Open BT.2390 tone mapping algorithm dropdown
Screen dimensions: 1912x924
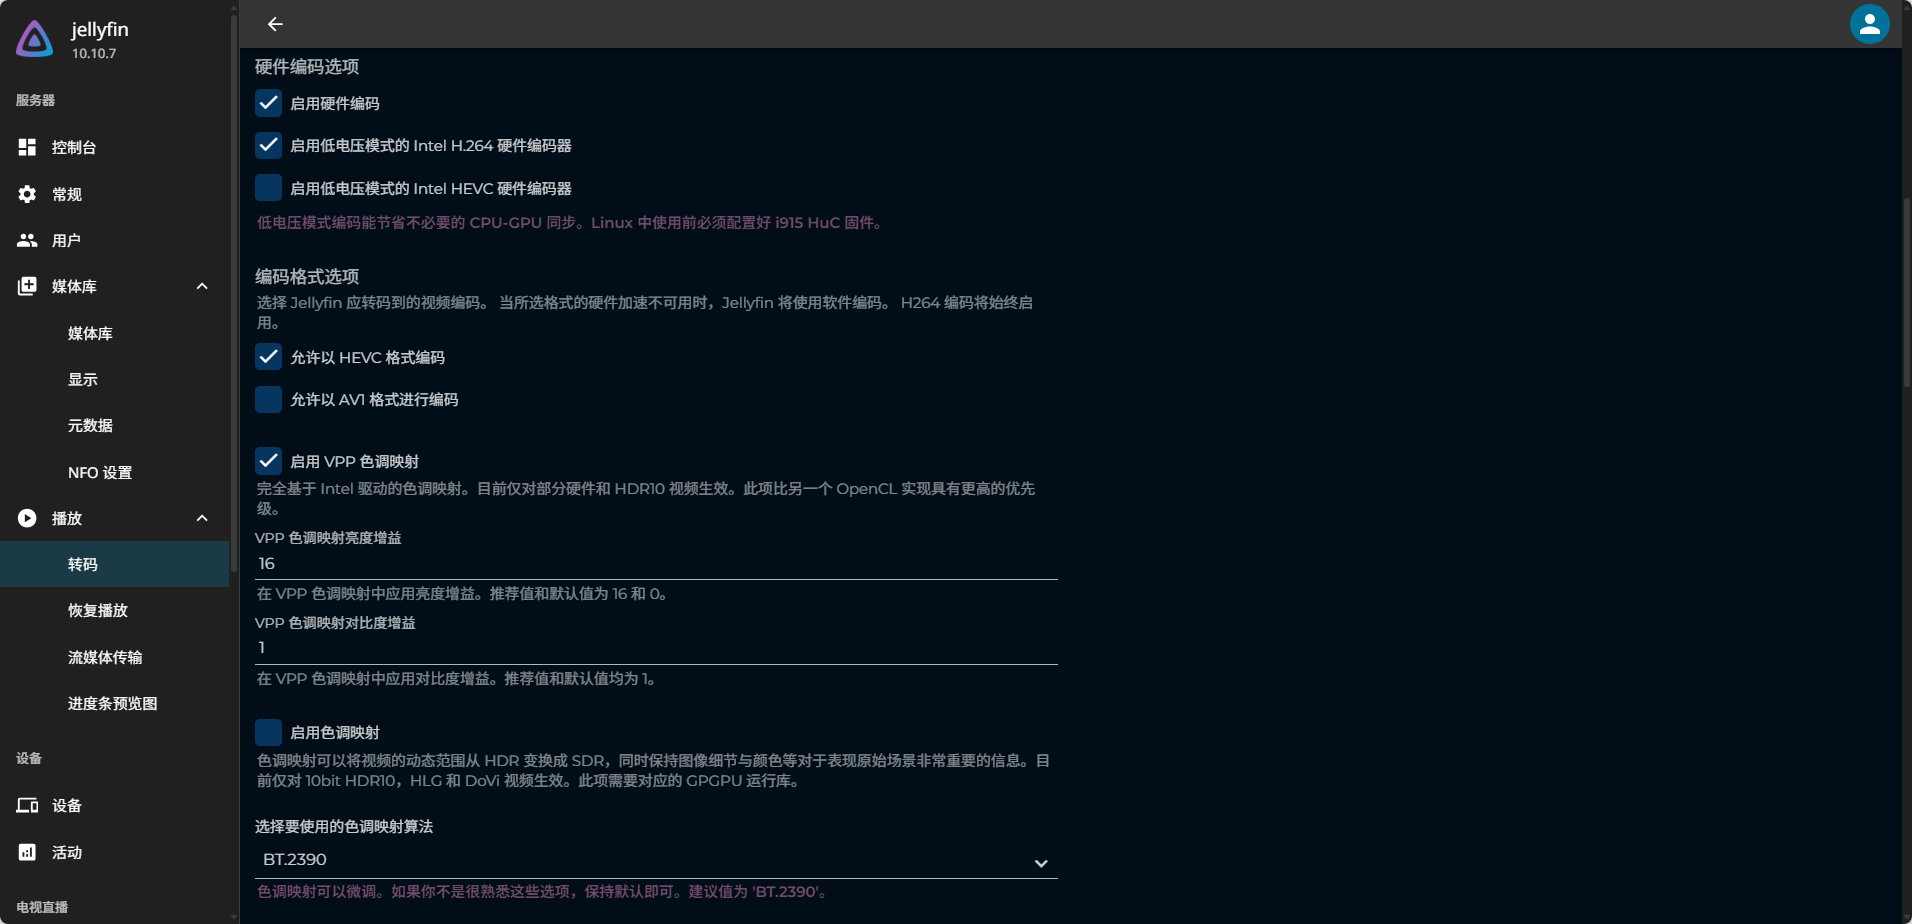click(x=655, y=861)
